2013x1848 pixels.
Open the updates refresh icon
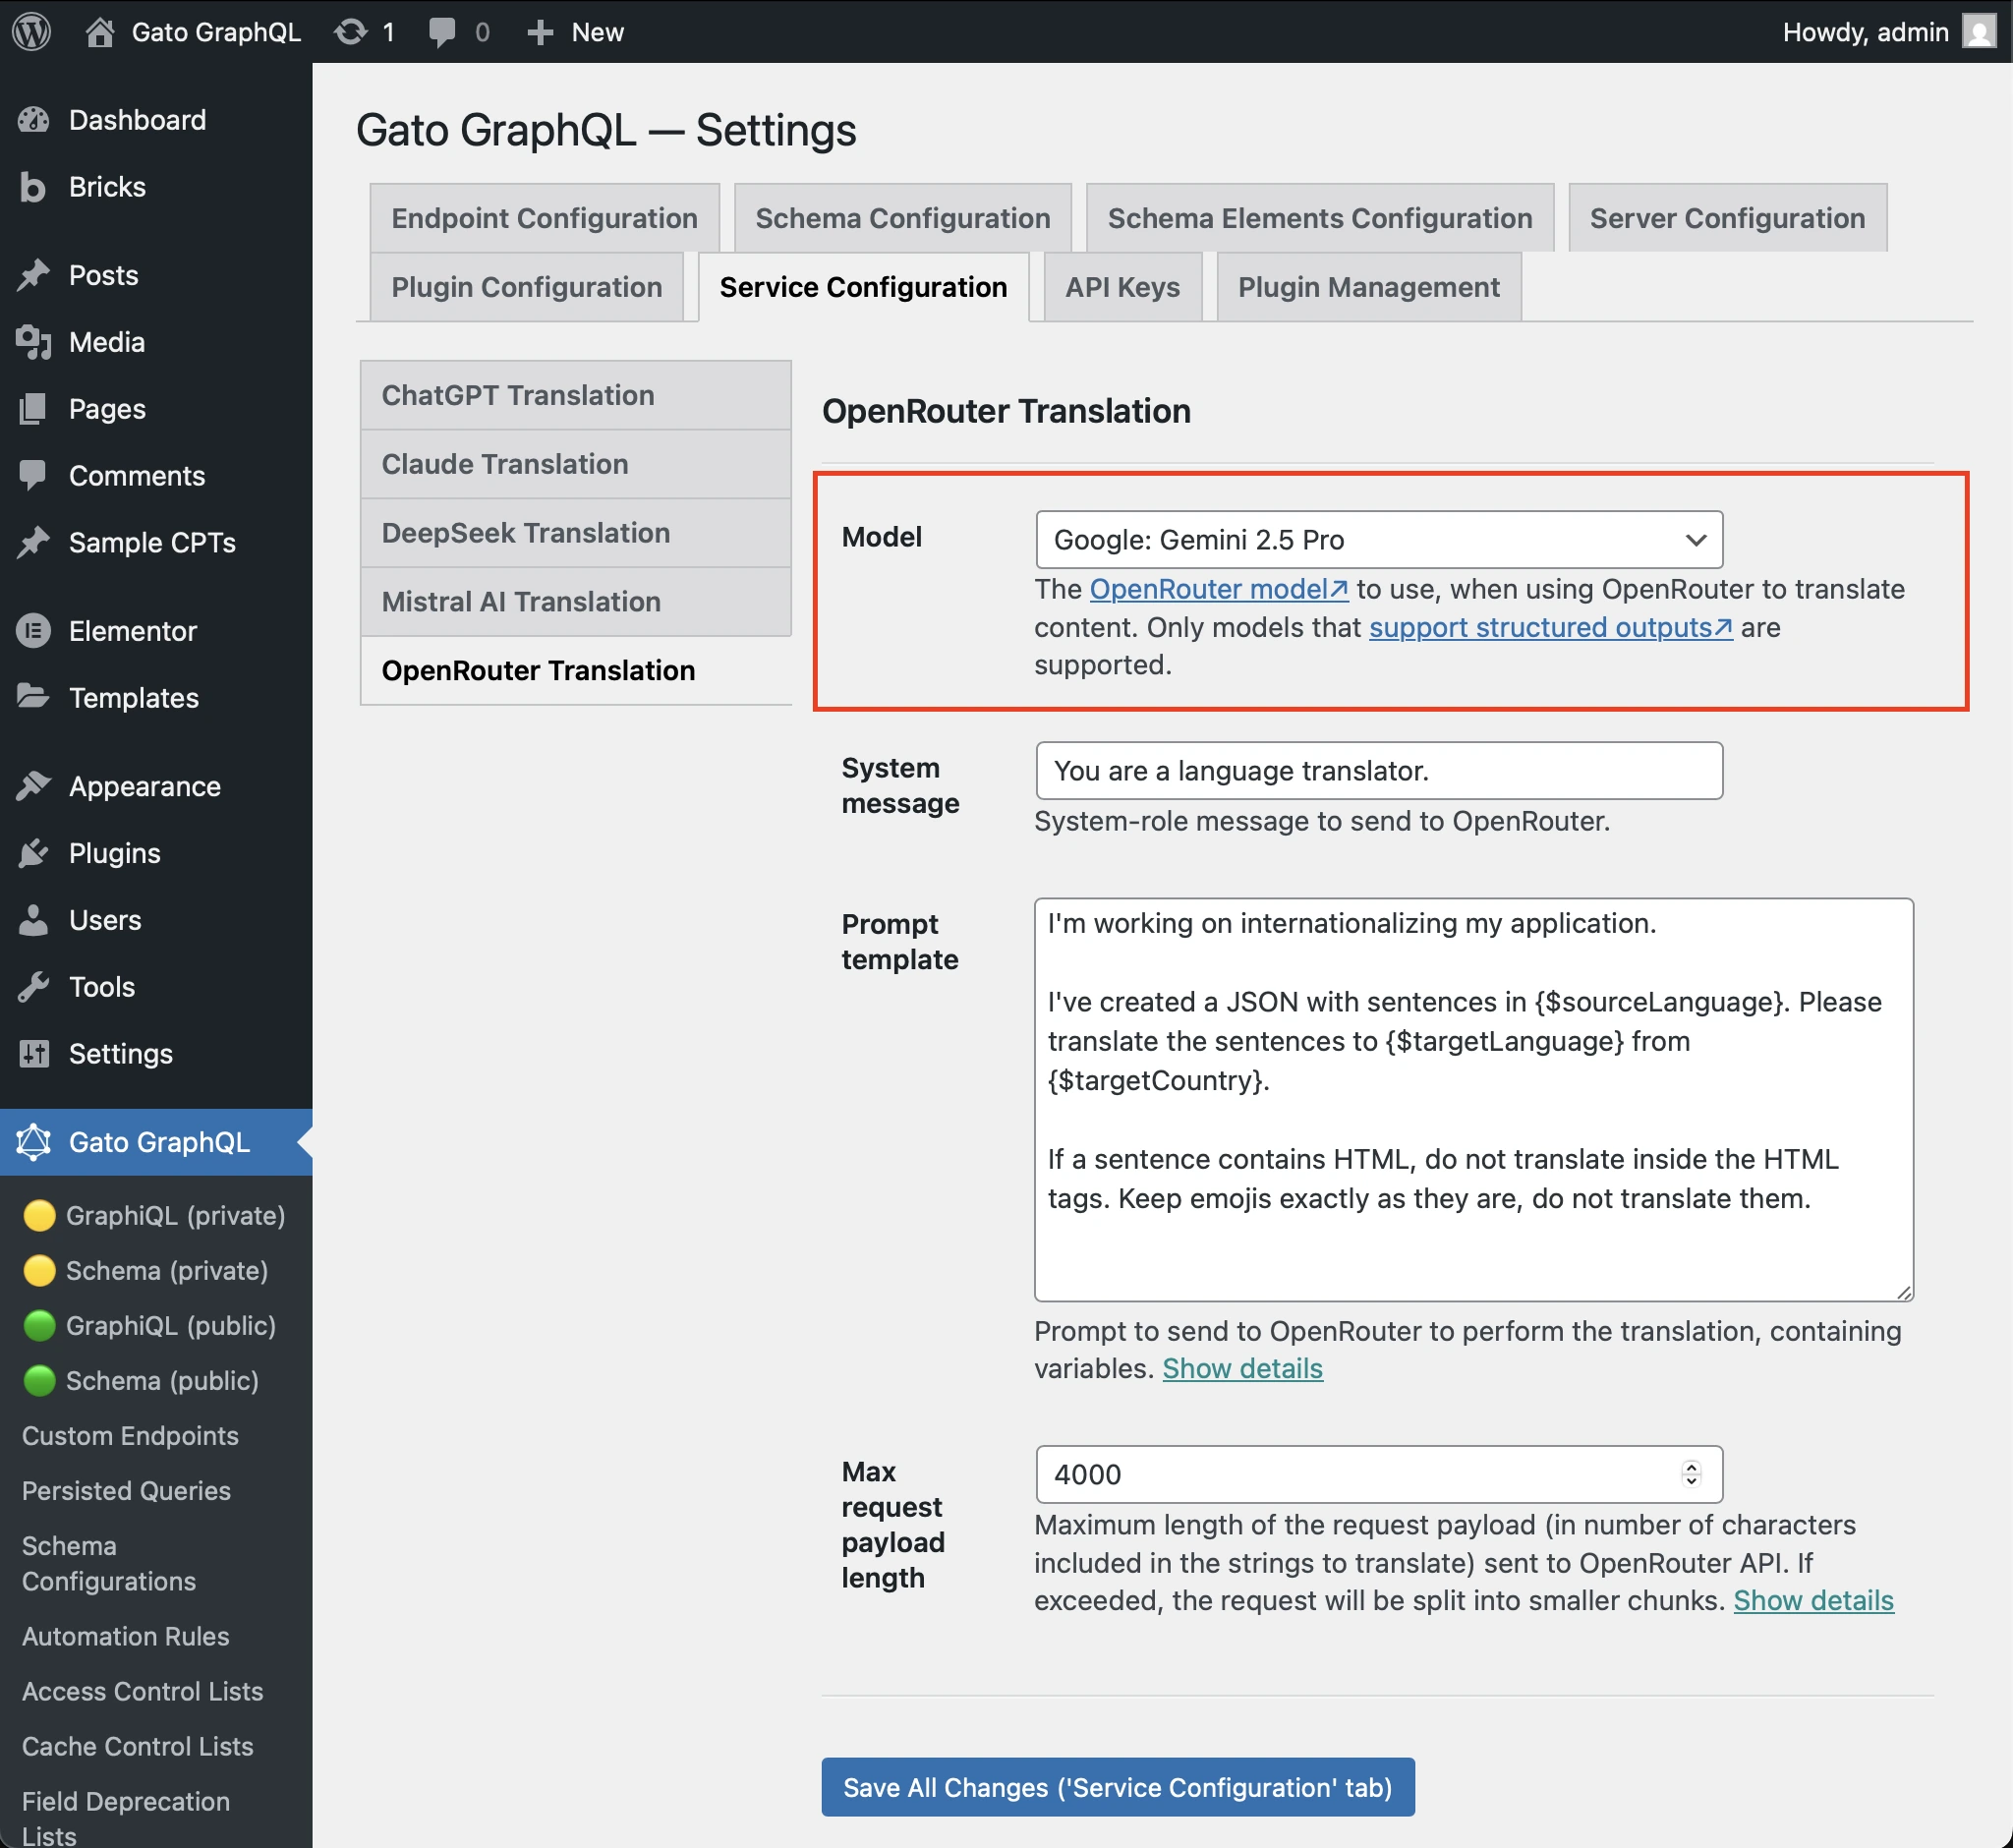tap(350, 32)
